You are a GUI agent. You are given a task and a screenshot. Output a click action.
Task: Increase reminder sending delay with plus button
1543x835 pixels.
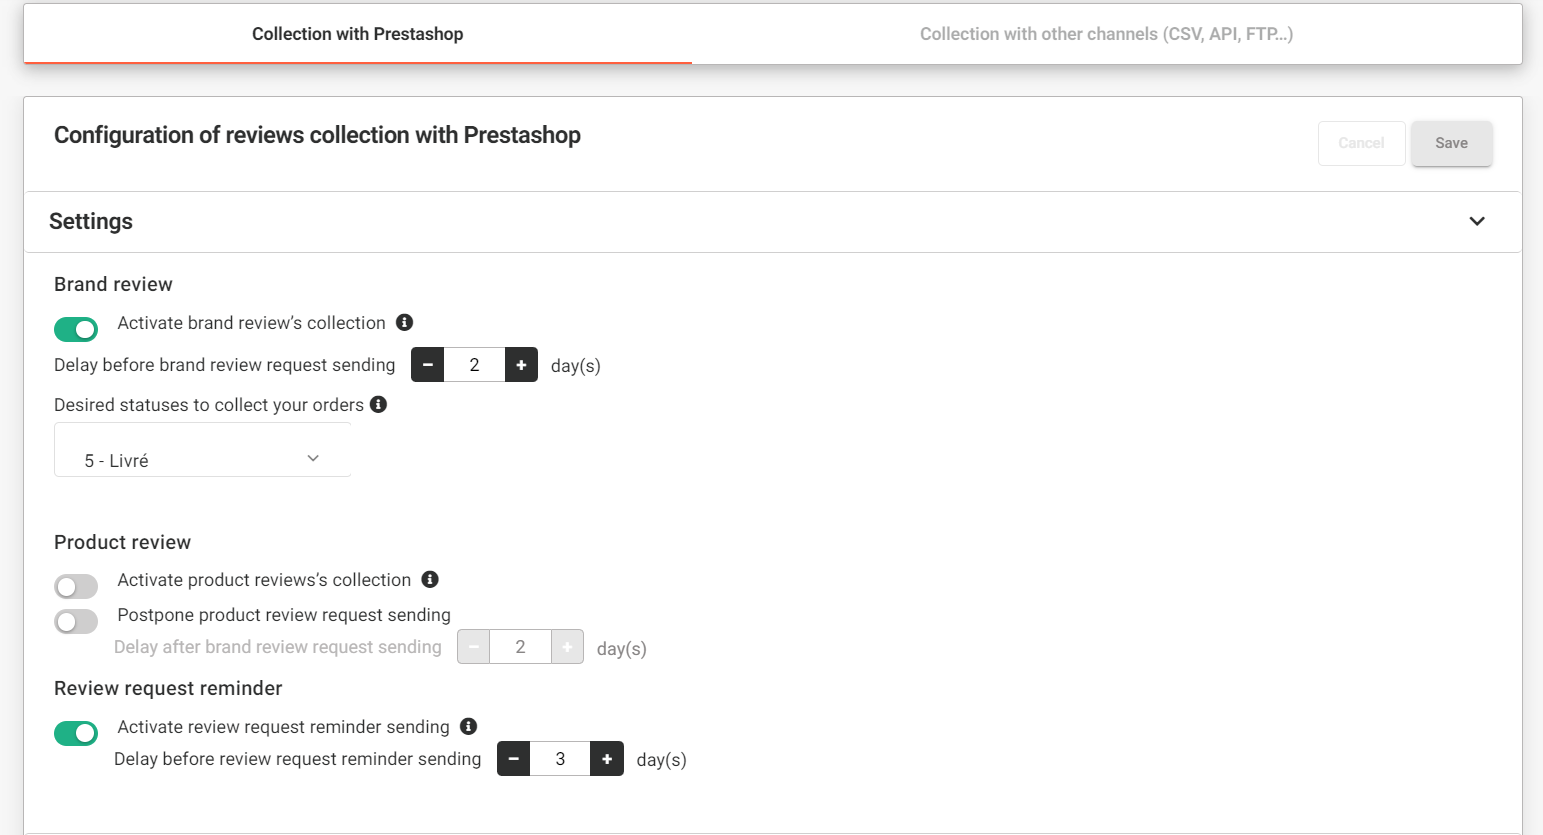607,759
